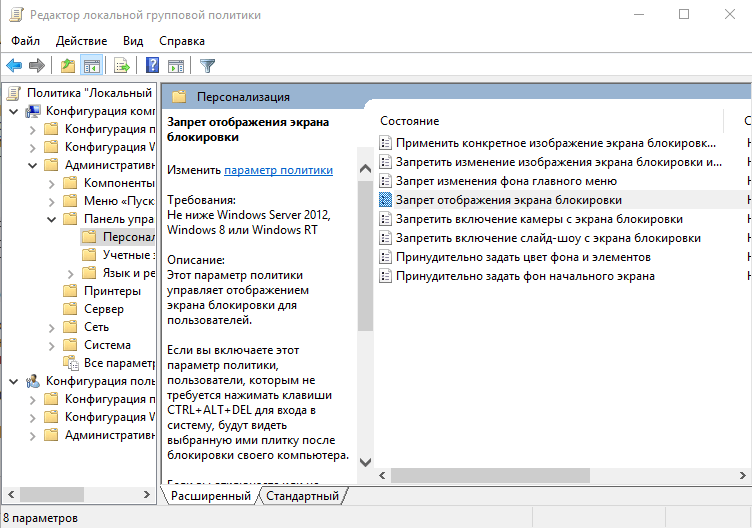Click the policy list horizontal scrollbar right arrow

tap(742, 476)
